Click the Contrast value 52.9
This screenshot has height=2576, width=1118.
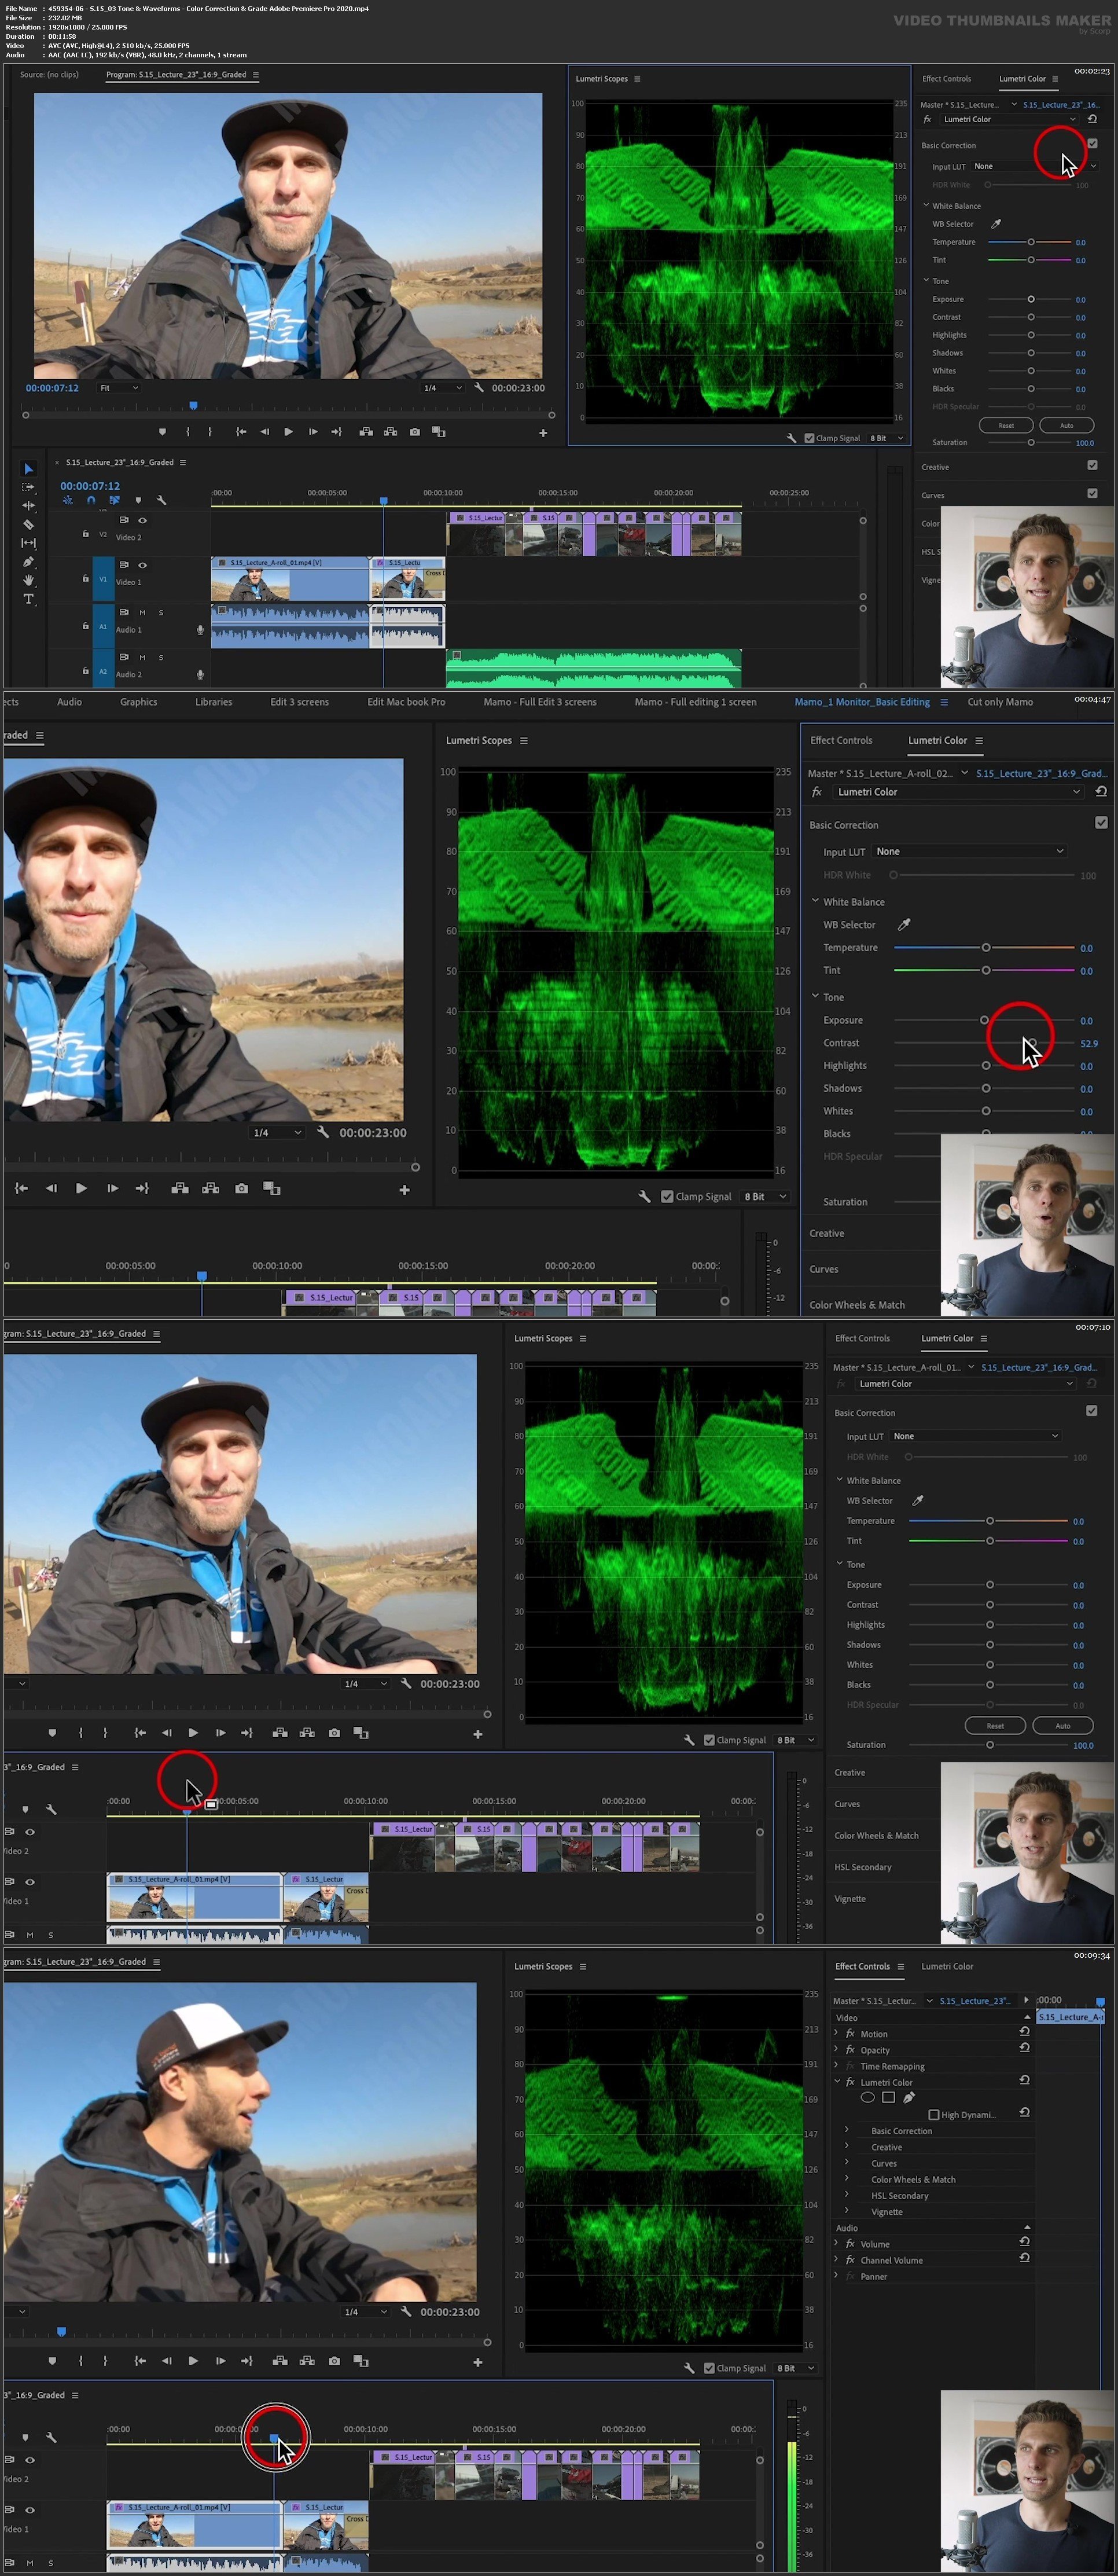1089,1043
